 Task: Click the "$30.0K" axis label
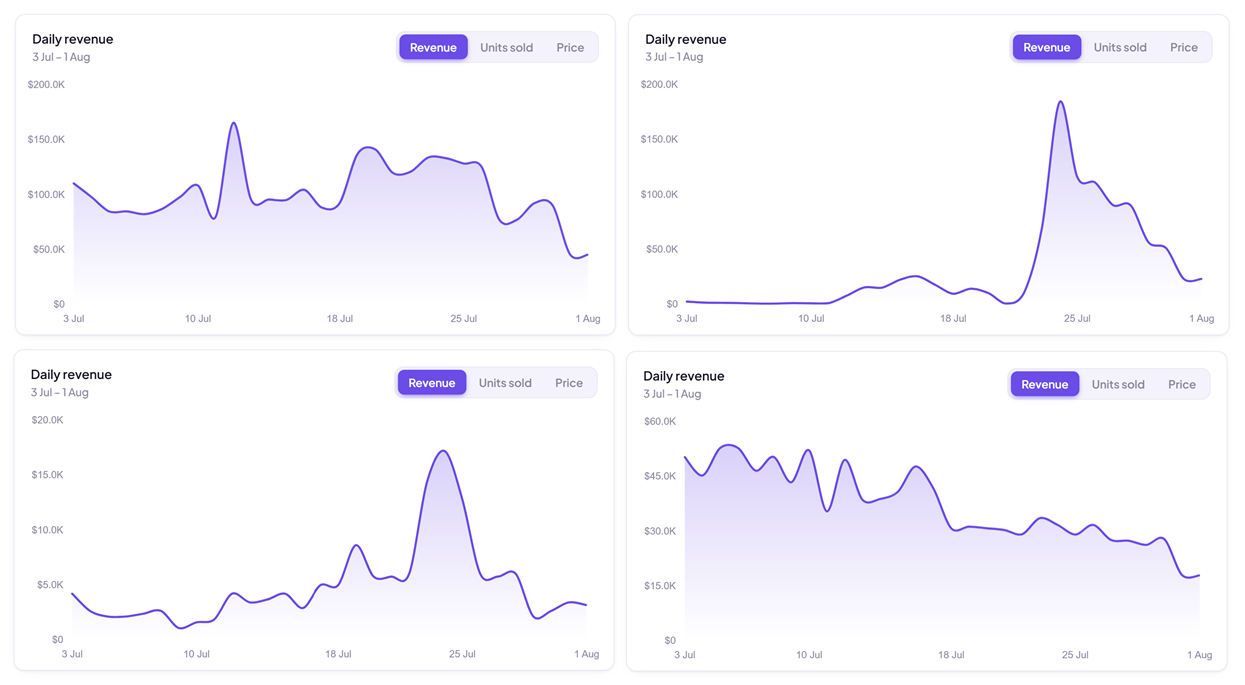[x=660, y=531]
